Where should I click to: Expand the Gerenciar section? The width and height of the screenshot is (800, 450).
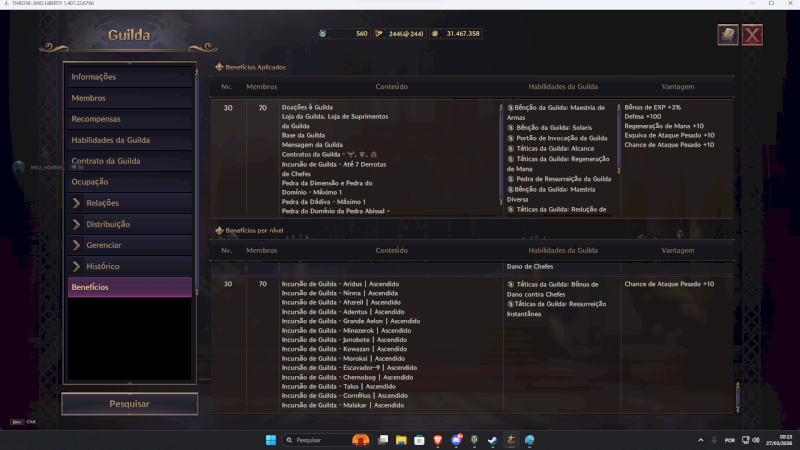click(x=130, y=245)
